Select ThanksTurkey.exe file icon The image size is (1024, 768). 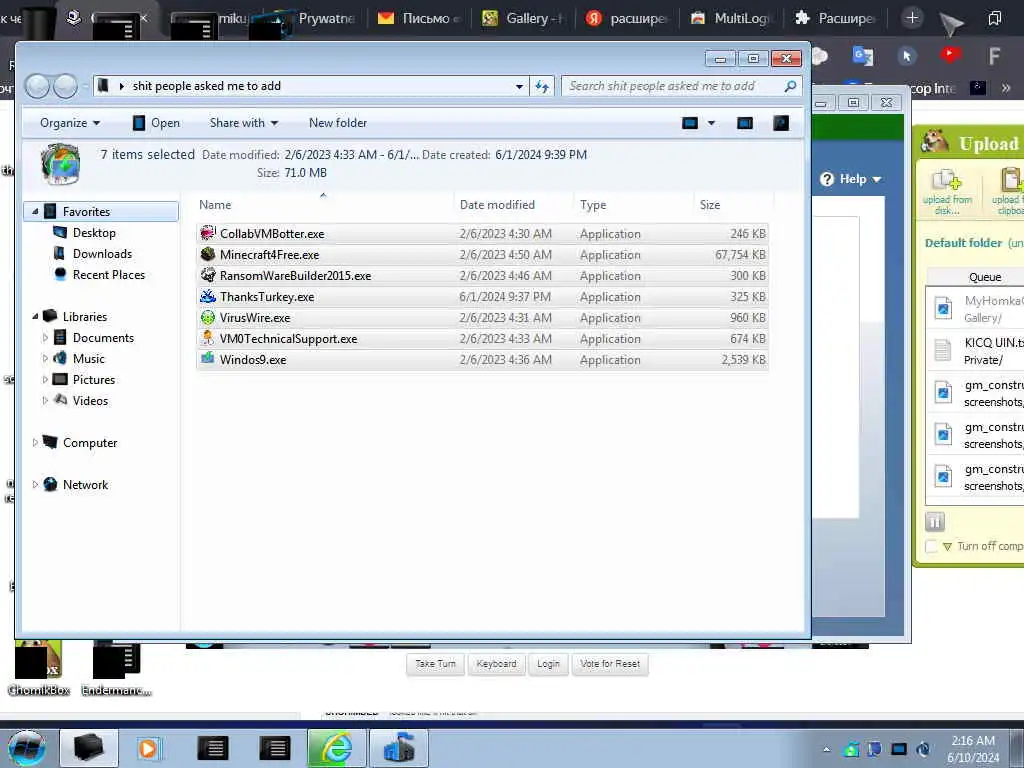click(x=208, y=296)
